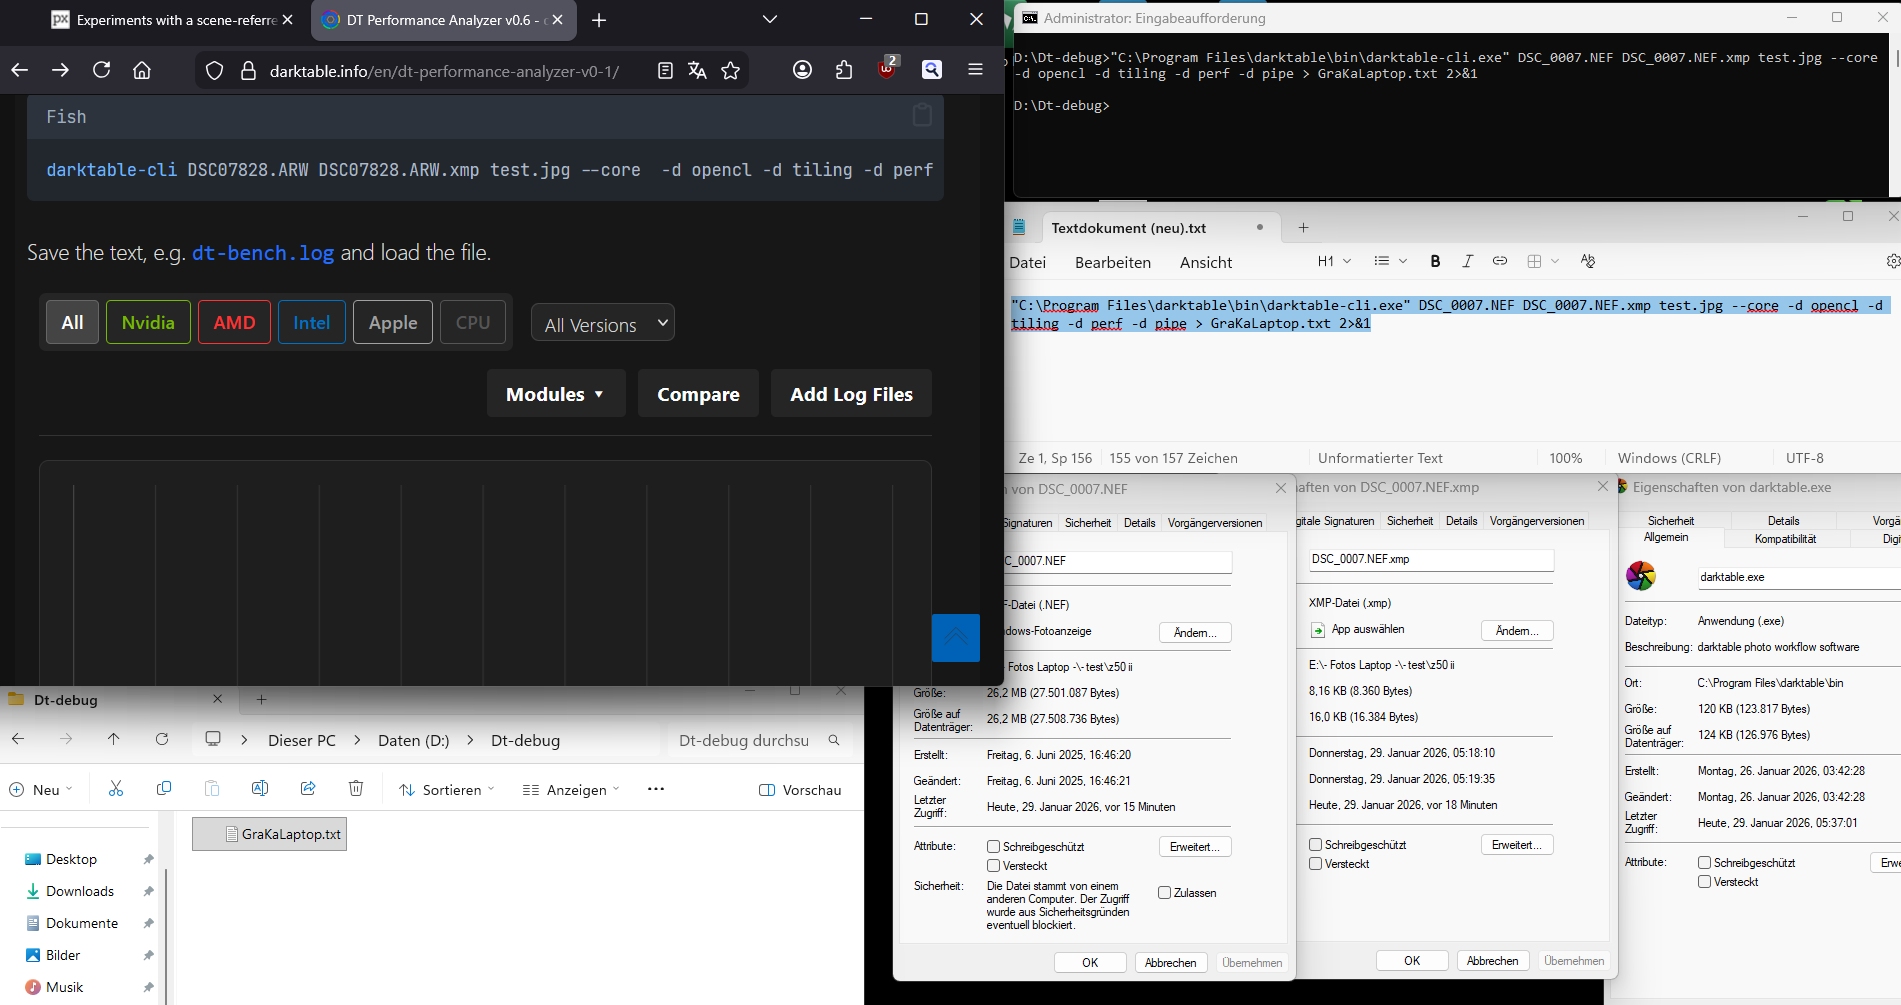Filter results by Nvidia GPU
This screenshot has width=1901, height=1005.
(148, 322)
